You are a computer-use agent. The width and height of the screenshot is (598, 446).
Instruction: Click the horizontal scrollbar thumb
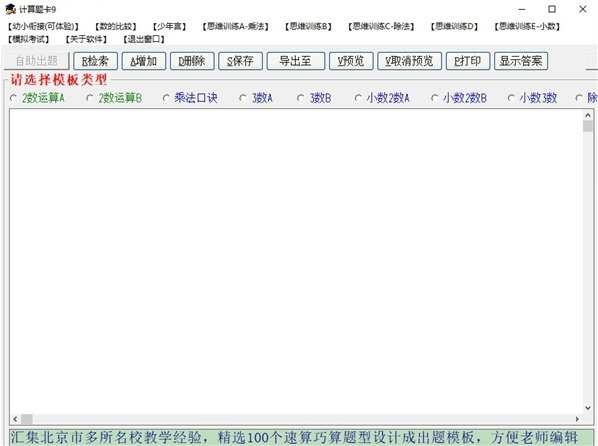(x=27, y=419)
